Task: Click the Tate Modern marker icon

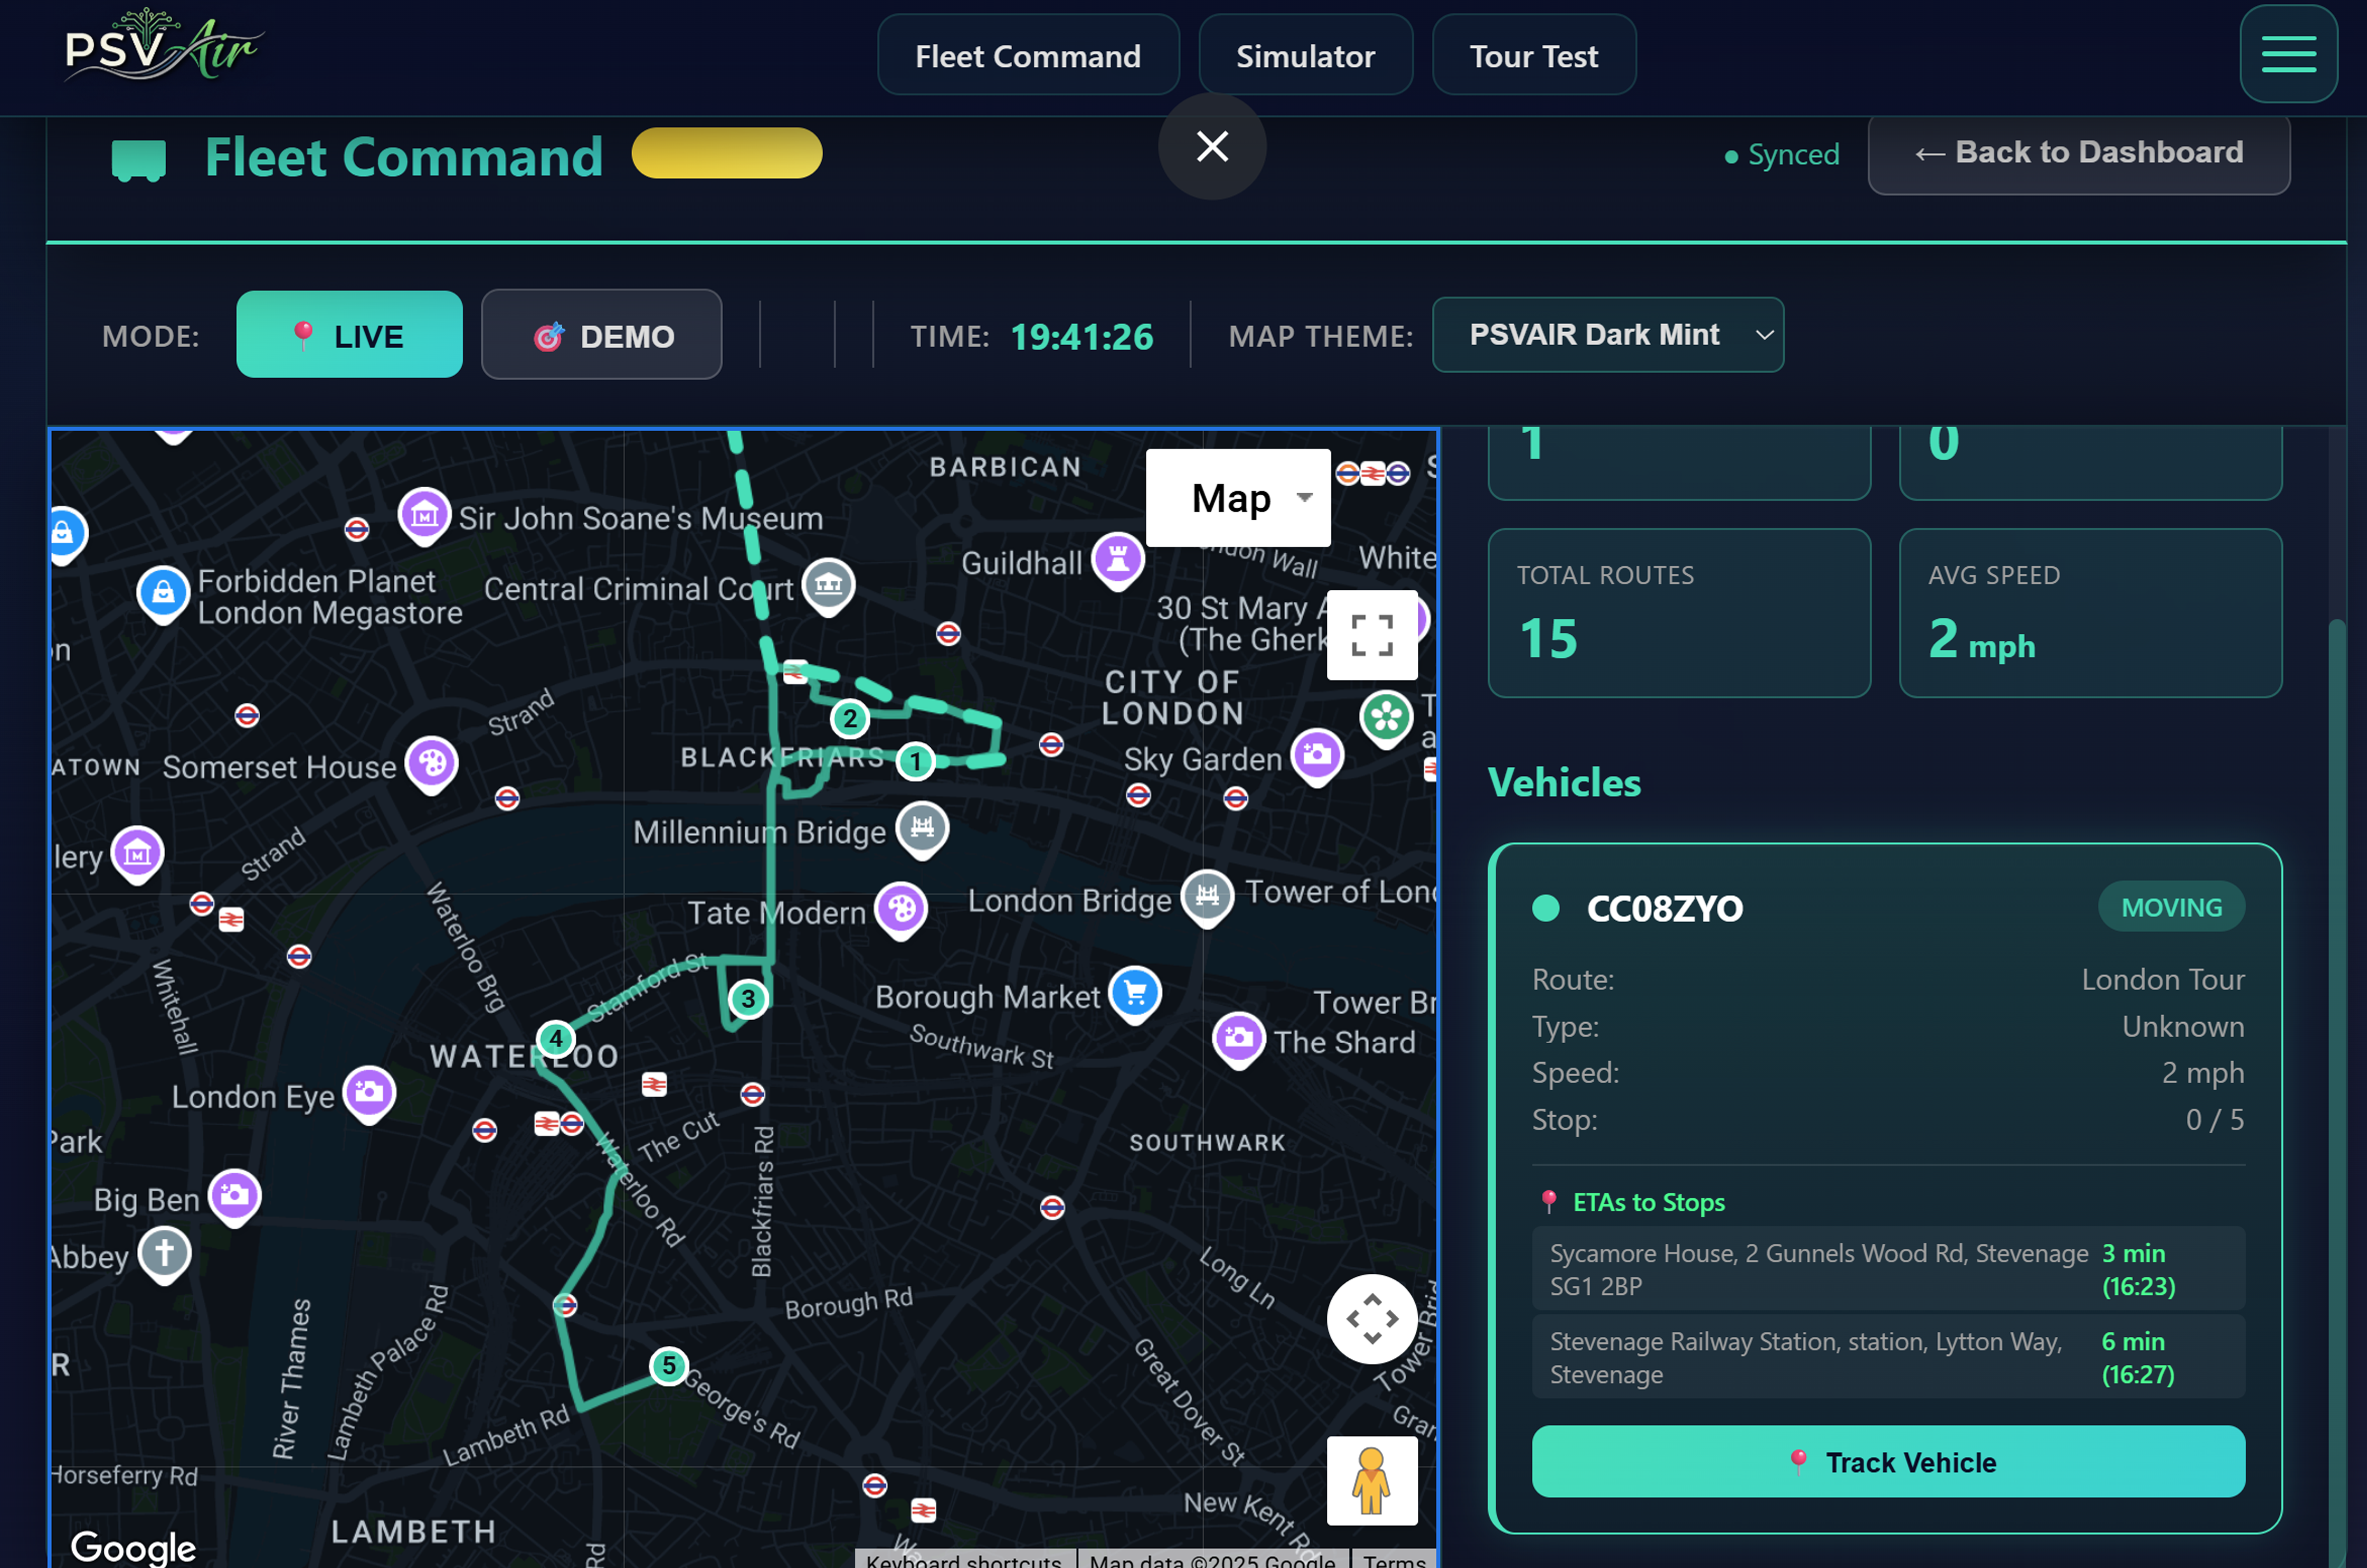Action: point(901,910)
